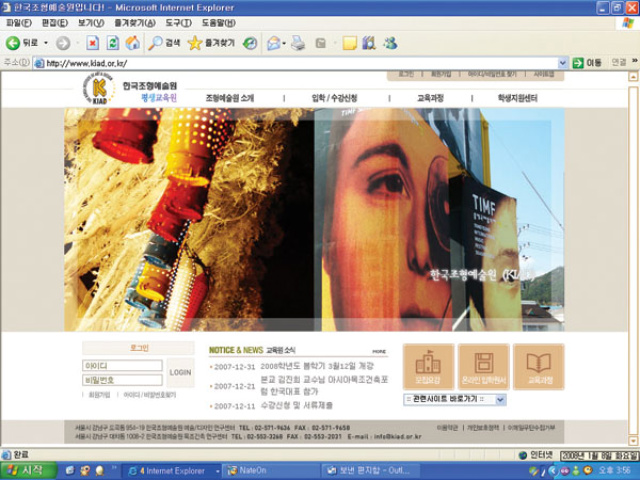
Task: Open the 도구(T) menu
Action: point(178,23)
